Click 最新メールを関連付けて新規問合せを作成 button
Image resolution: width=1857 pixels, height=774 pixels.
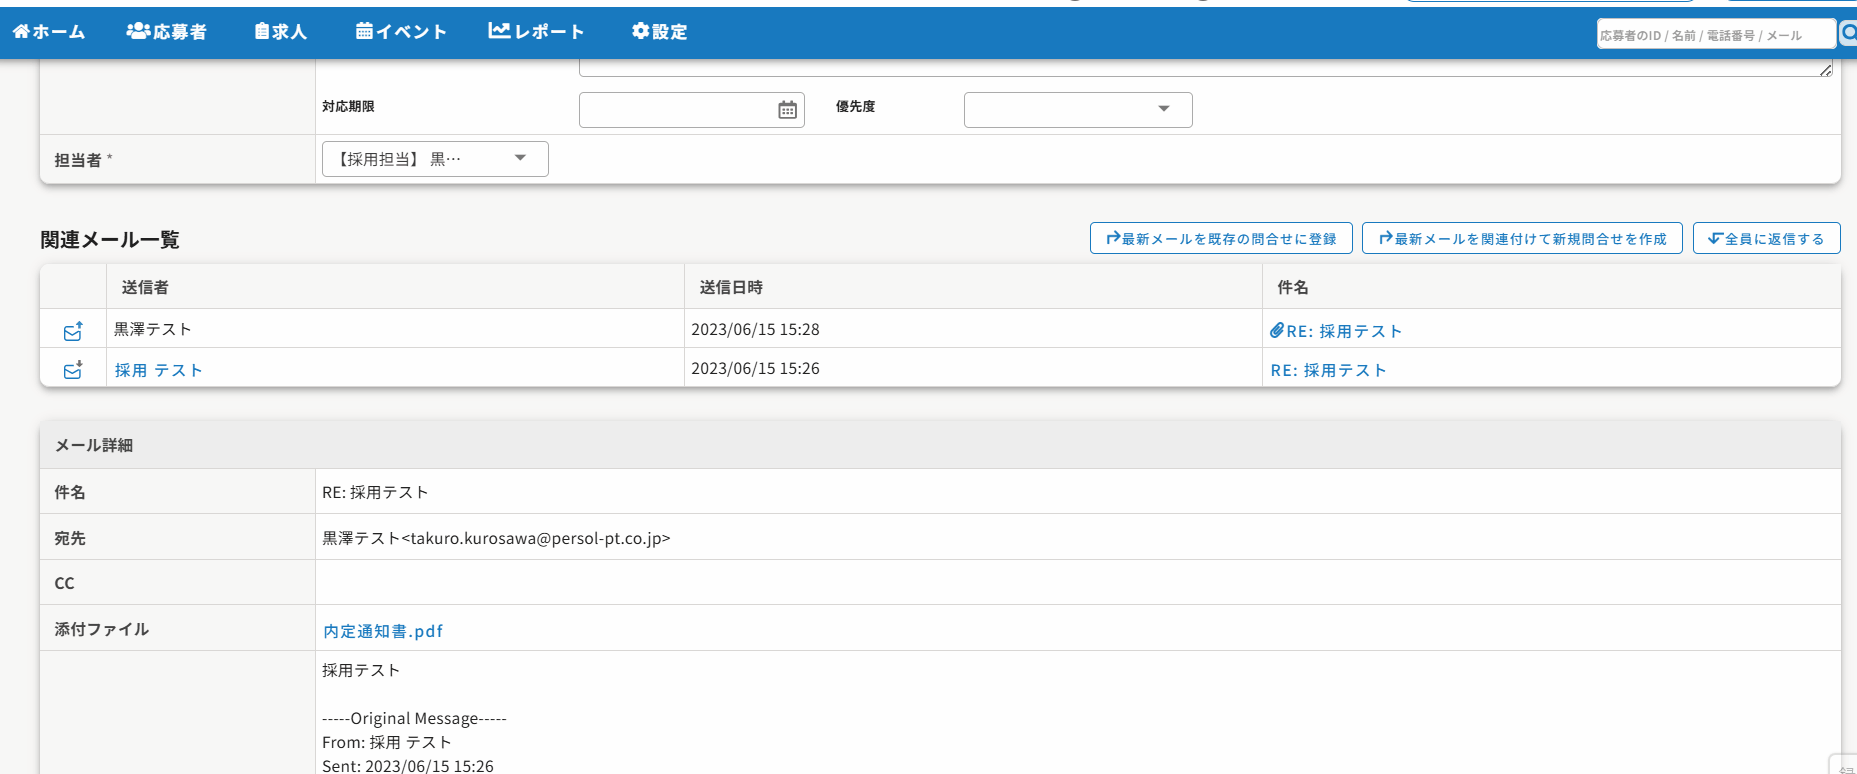pos(1521,239)
